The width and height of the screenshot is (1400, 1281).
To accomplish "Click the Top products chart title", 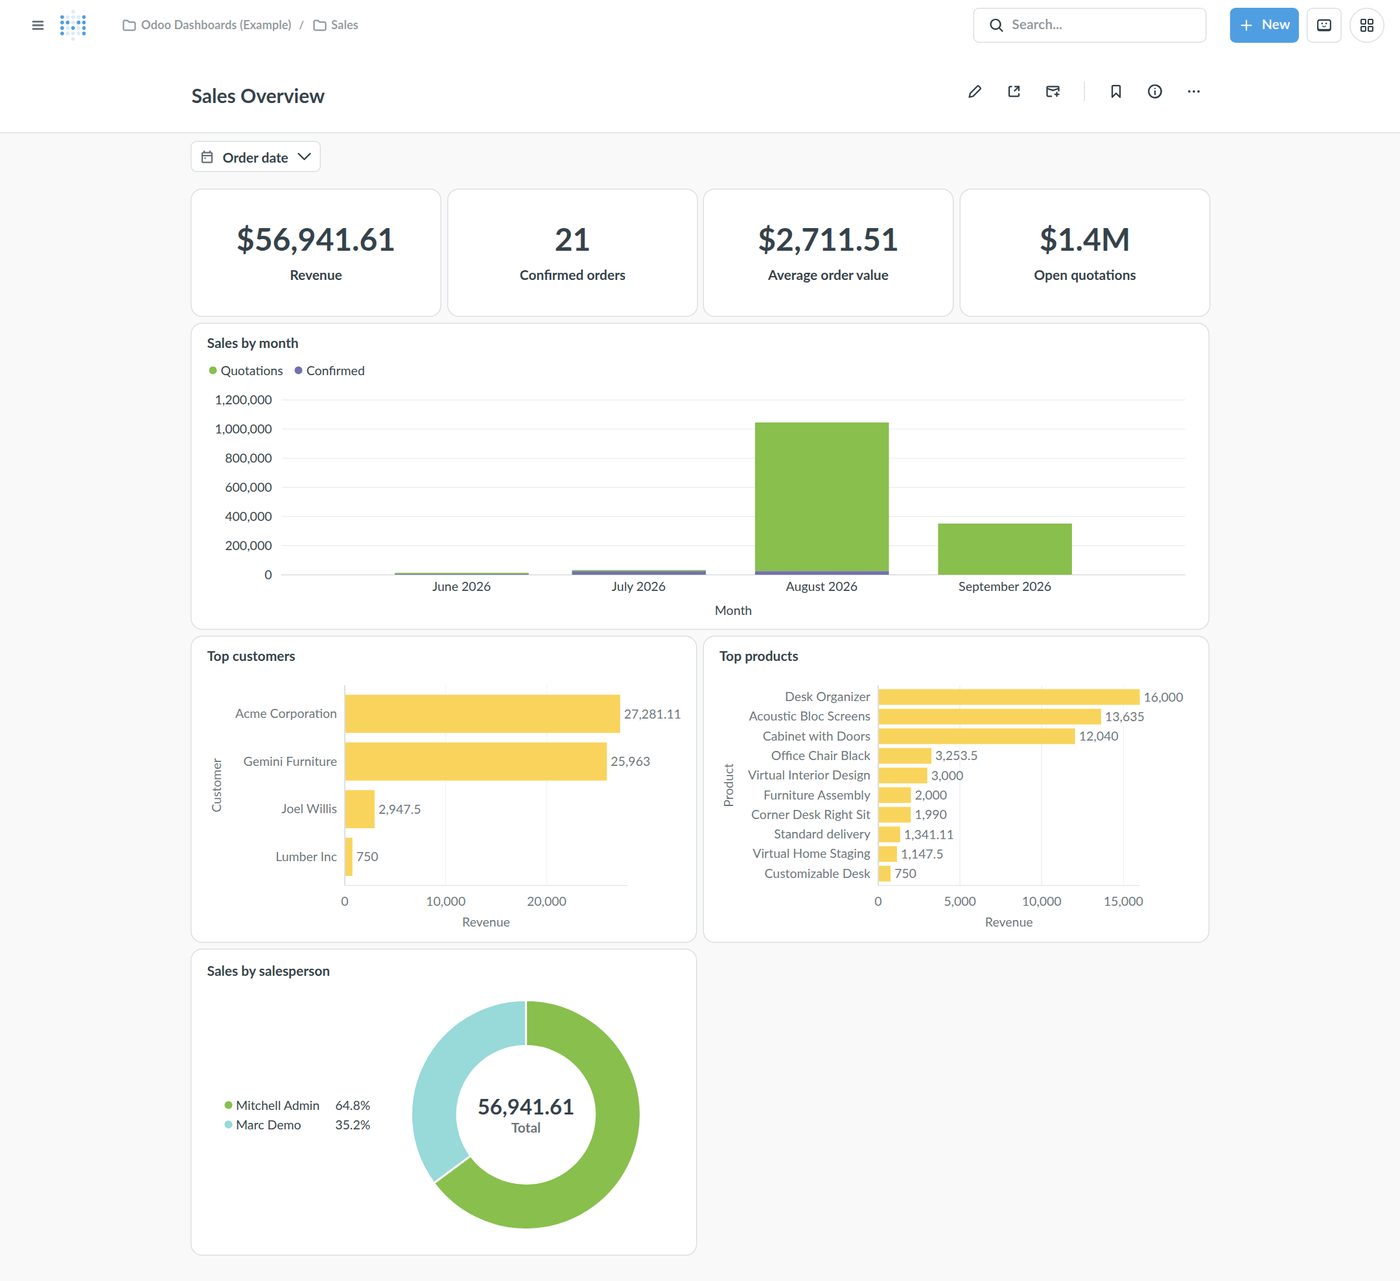I will (x=759, y=656).
